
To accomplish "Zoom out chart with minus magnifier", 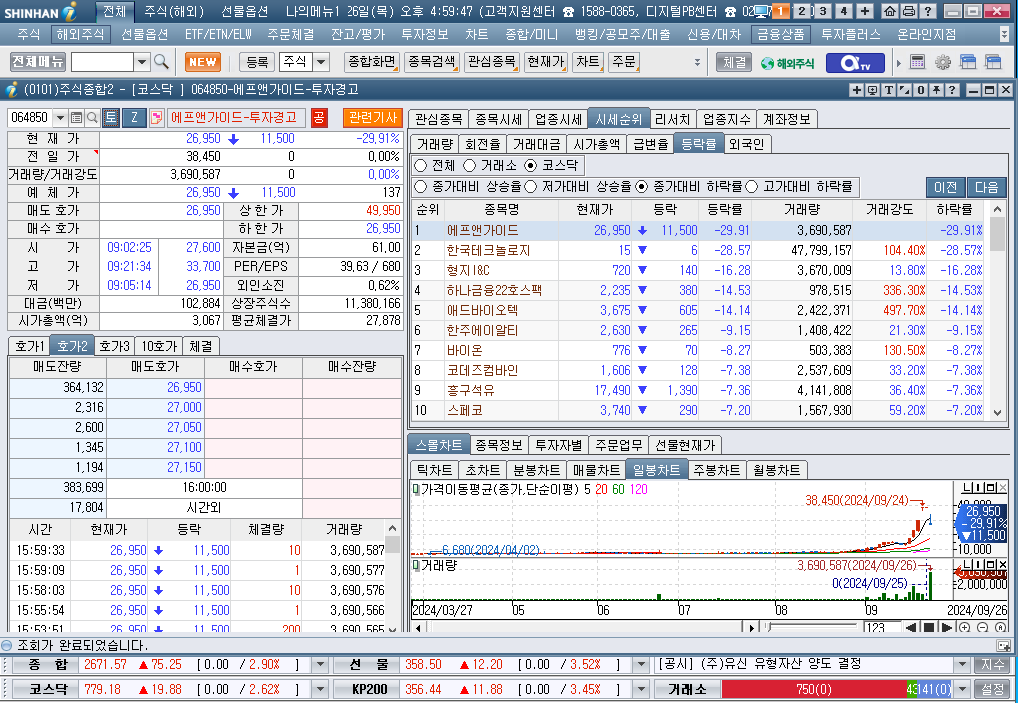I will 982,628.
